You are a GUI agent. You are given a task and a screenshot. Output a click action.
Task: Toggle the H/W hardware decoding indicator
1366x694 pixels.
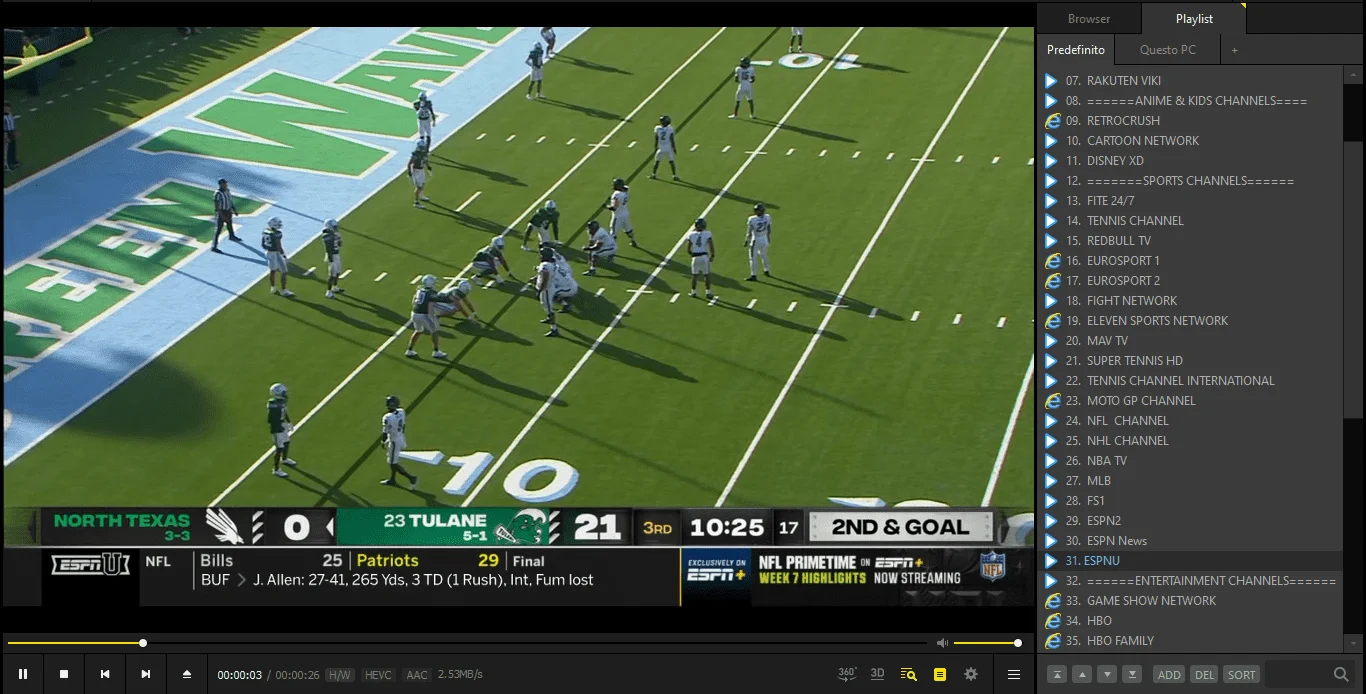(340, 675)
